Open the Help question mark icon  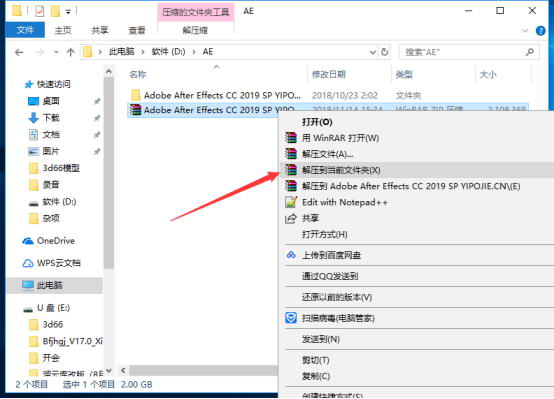[x=541, y=31]
